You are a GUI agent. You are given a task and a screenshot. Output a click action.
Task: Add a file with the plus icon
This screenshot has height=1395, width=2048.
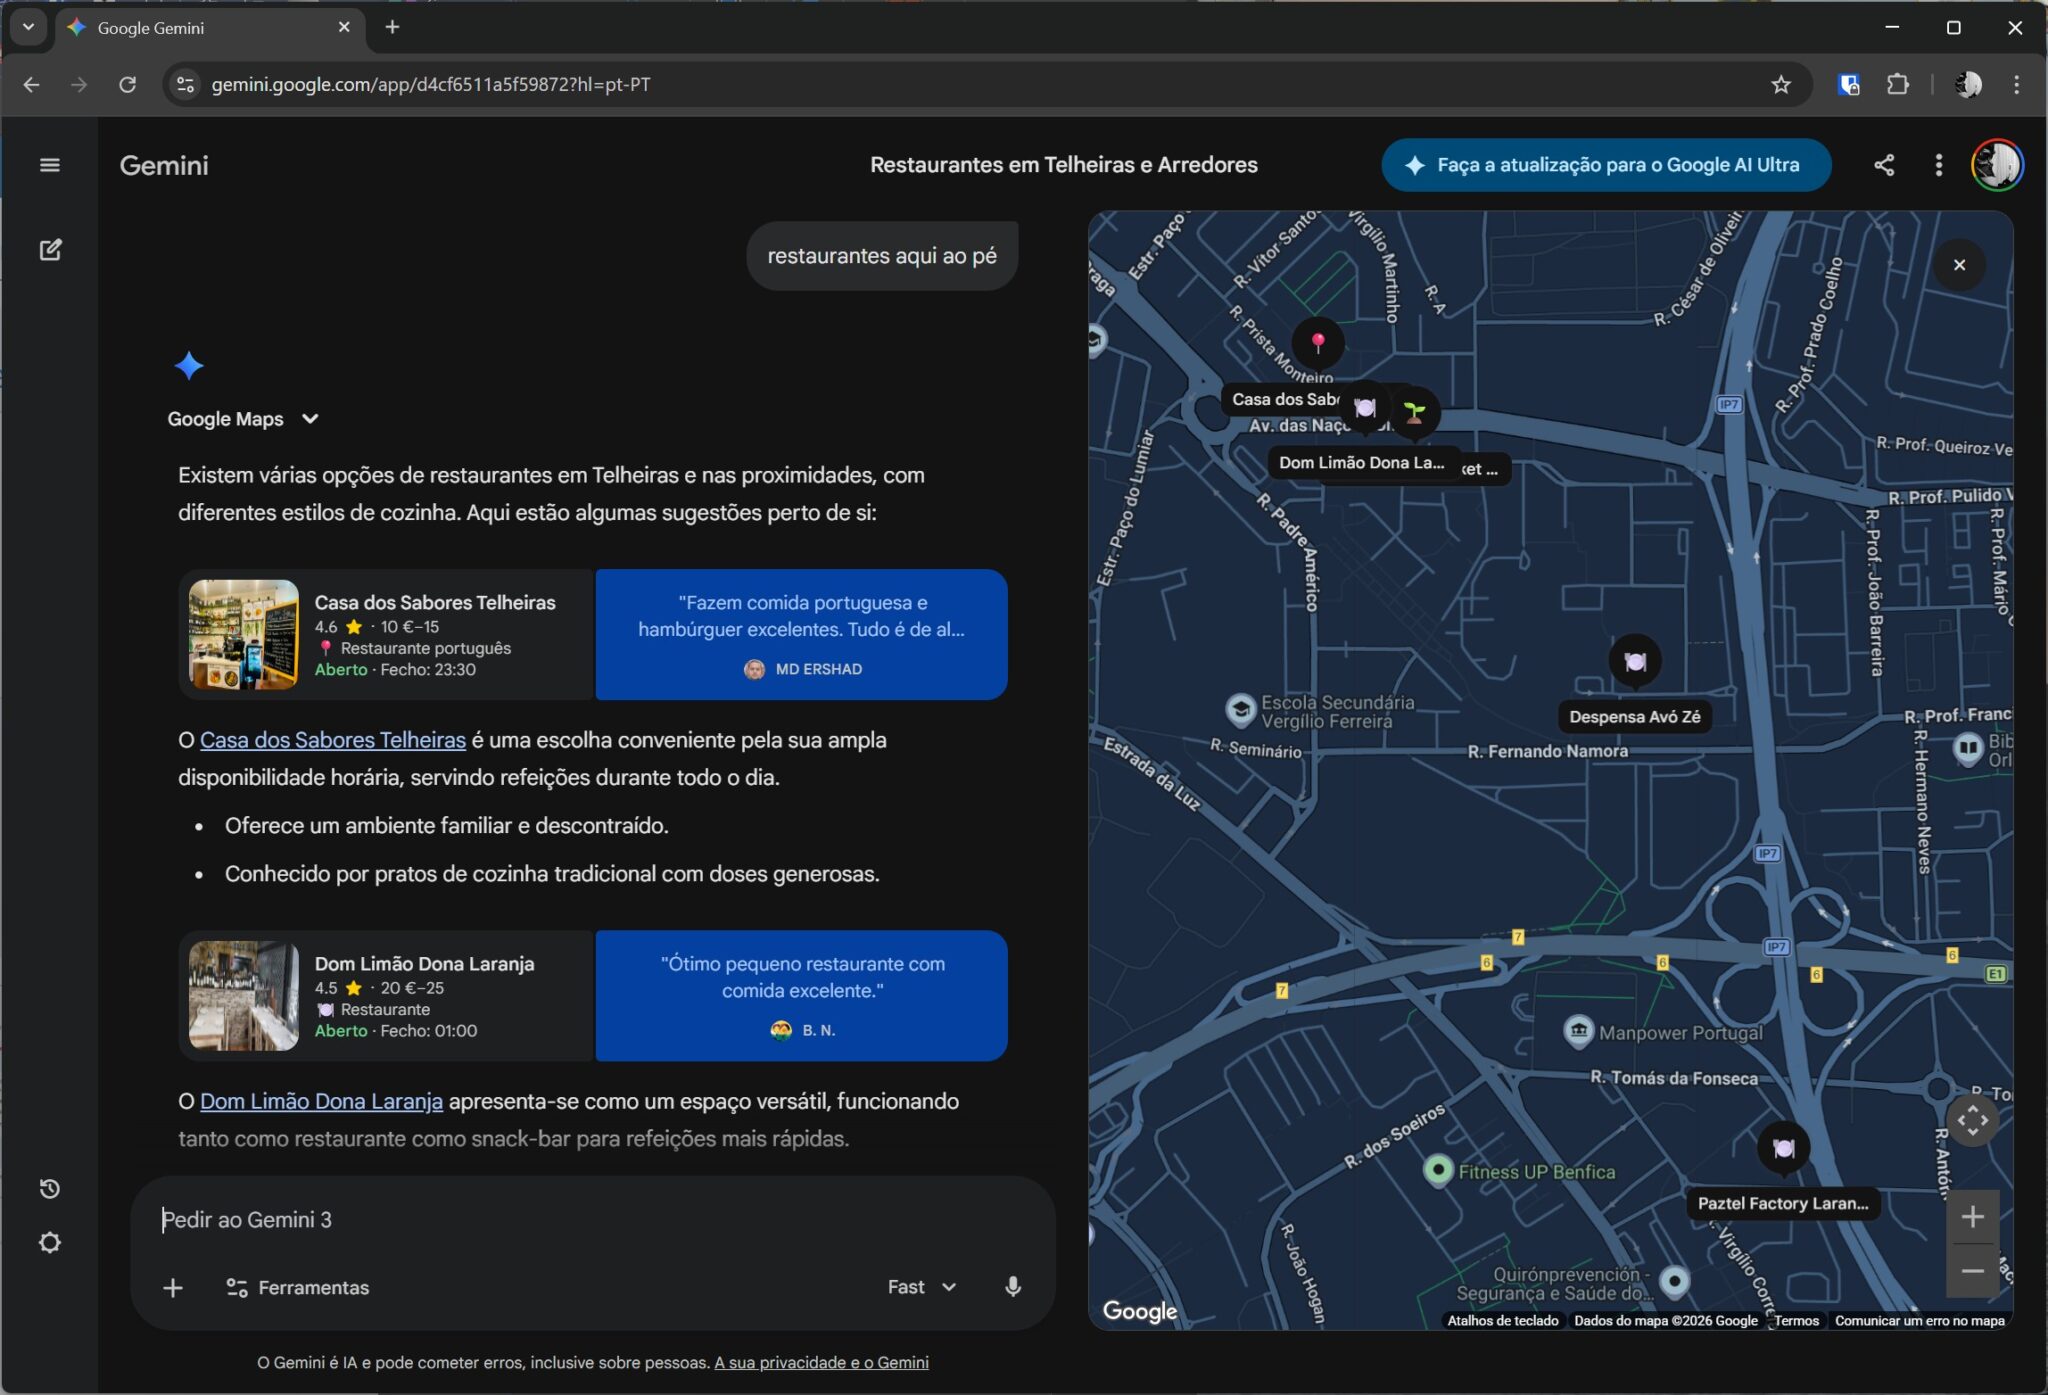pyautogui.click(x=173, y=1287)
